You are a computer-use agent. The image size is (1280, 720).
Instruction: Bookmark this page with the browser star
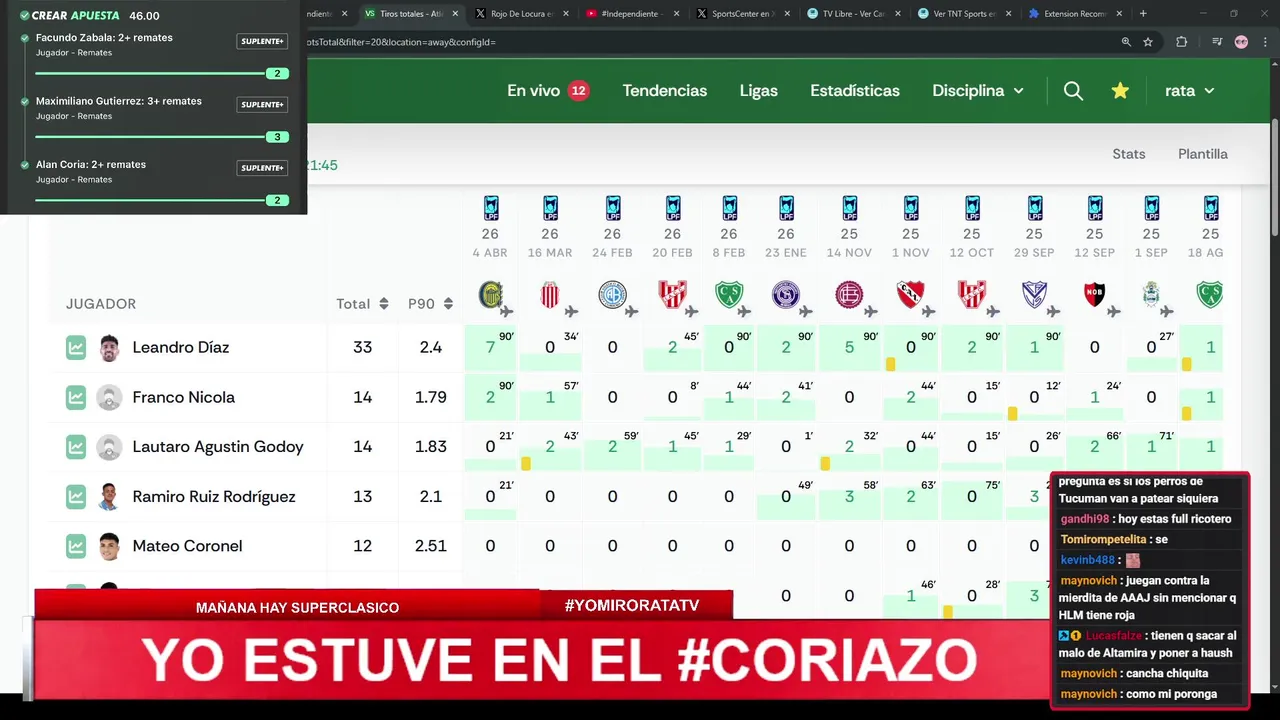pyautogui.click(x=1148, y=42)
